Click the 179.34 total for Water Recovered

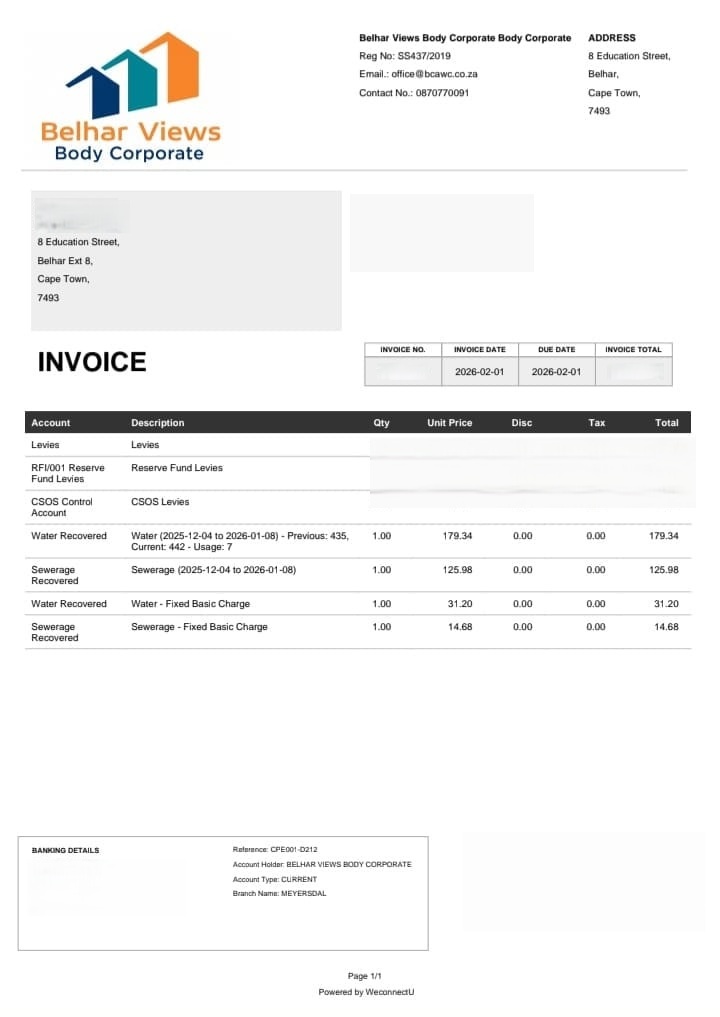click(664, 536)
